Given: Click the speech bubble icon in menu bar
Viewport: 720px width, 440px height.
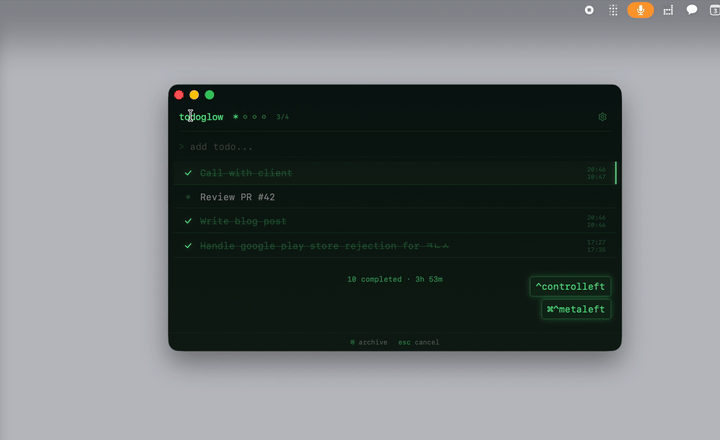Looking at the screenshot, I should [x=692, y=10].
